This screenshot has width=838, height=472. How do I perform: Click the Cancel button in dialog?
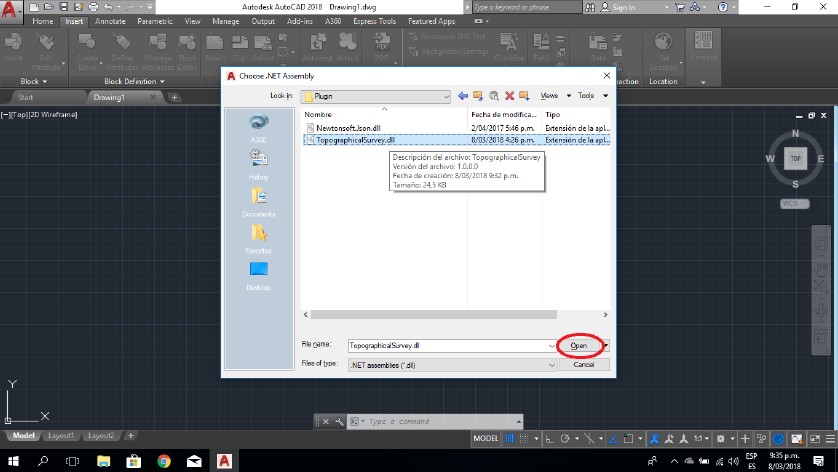coord(584,365)
